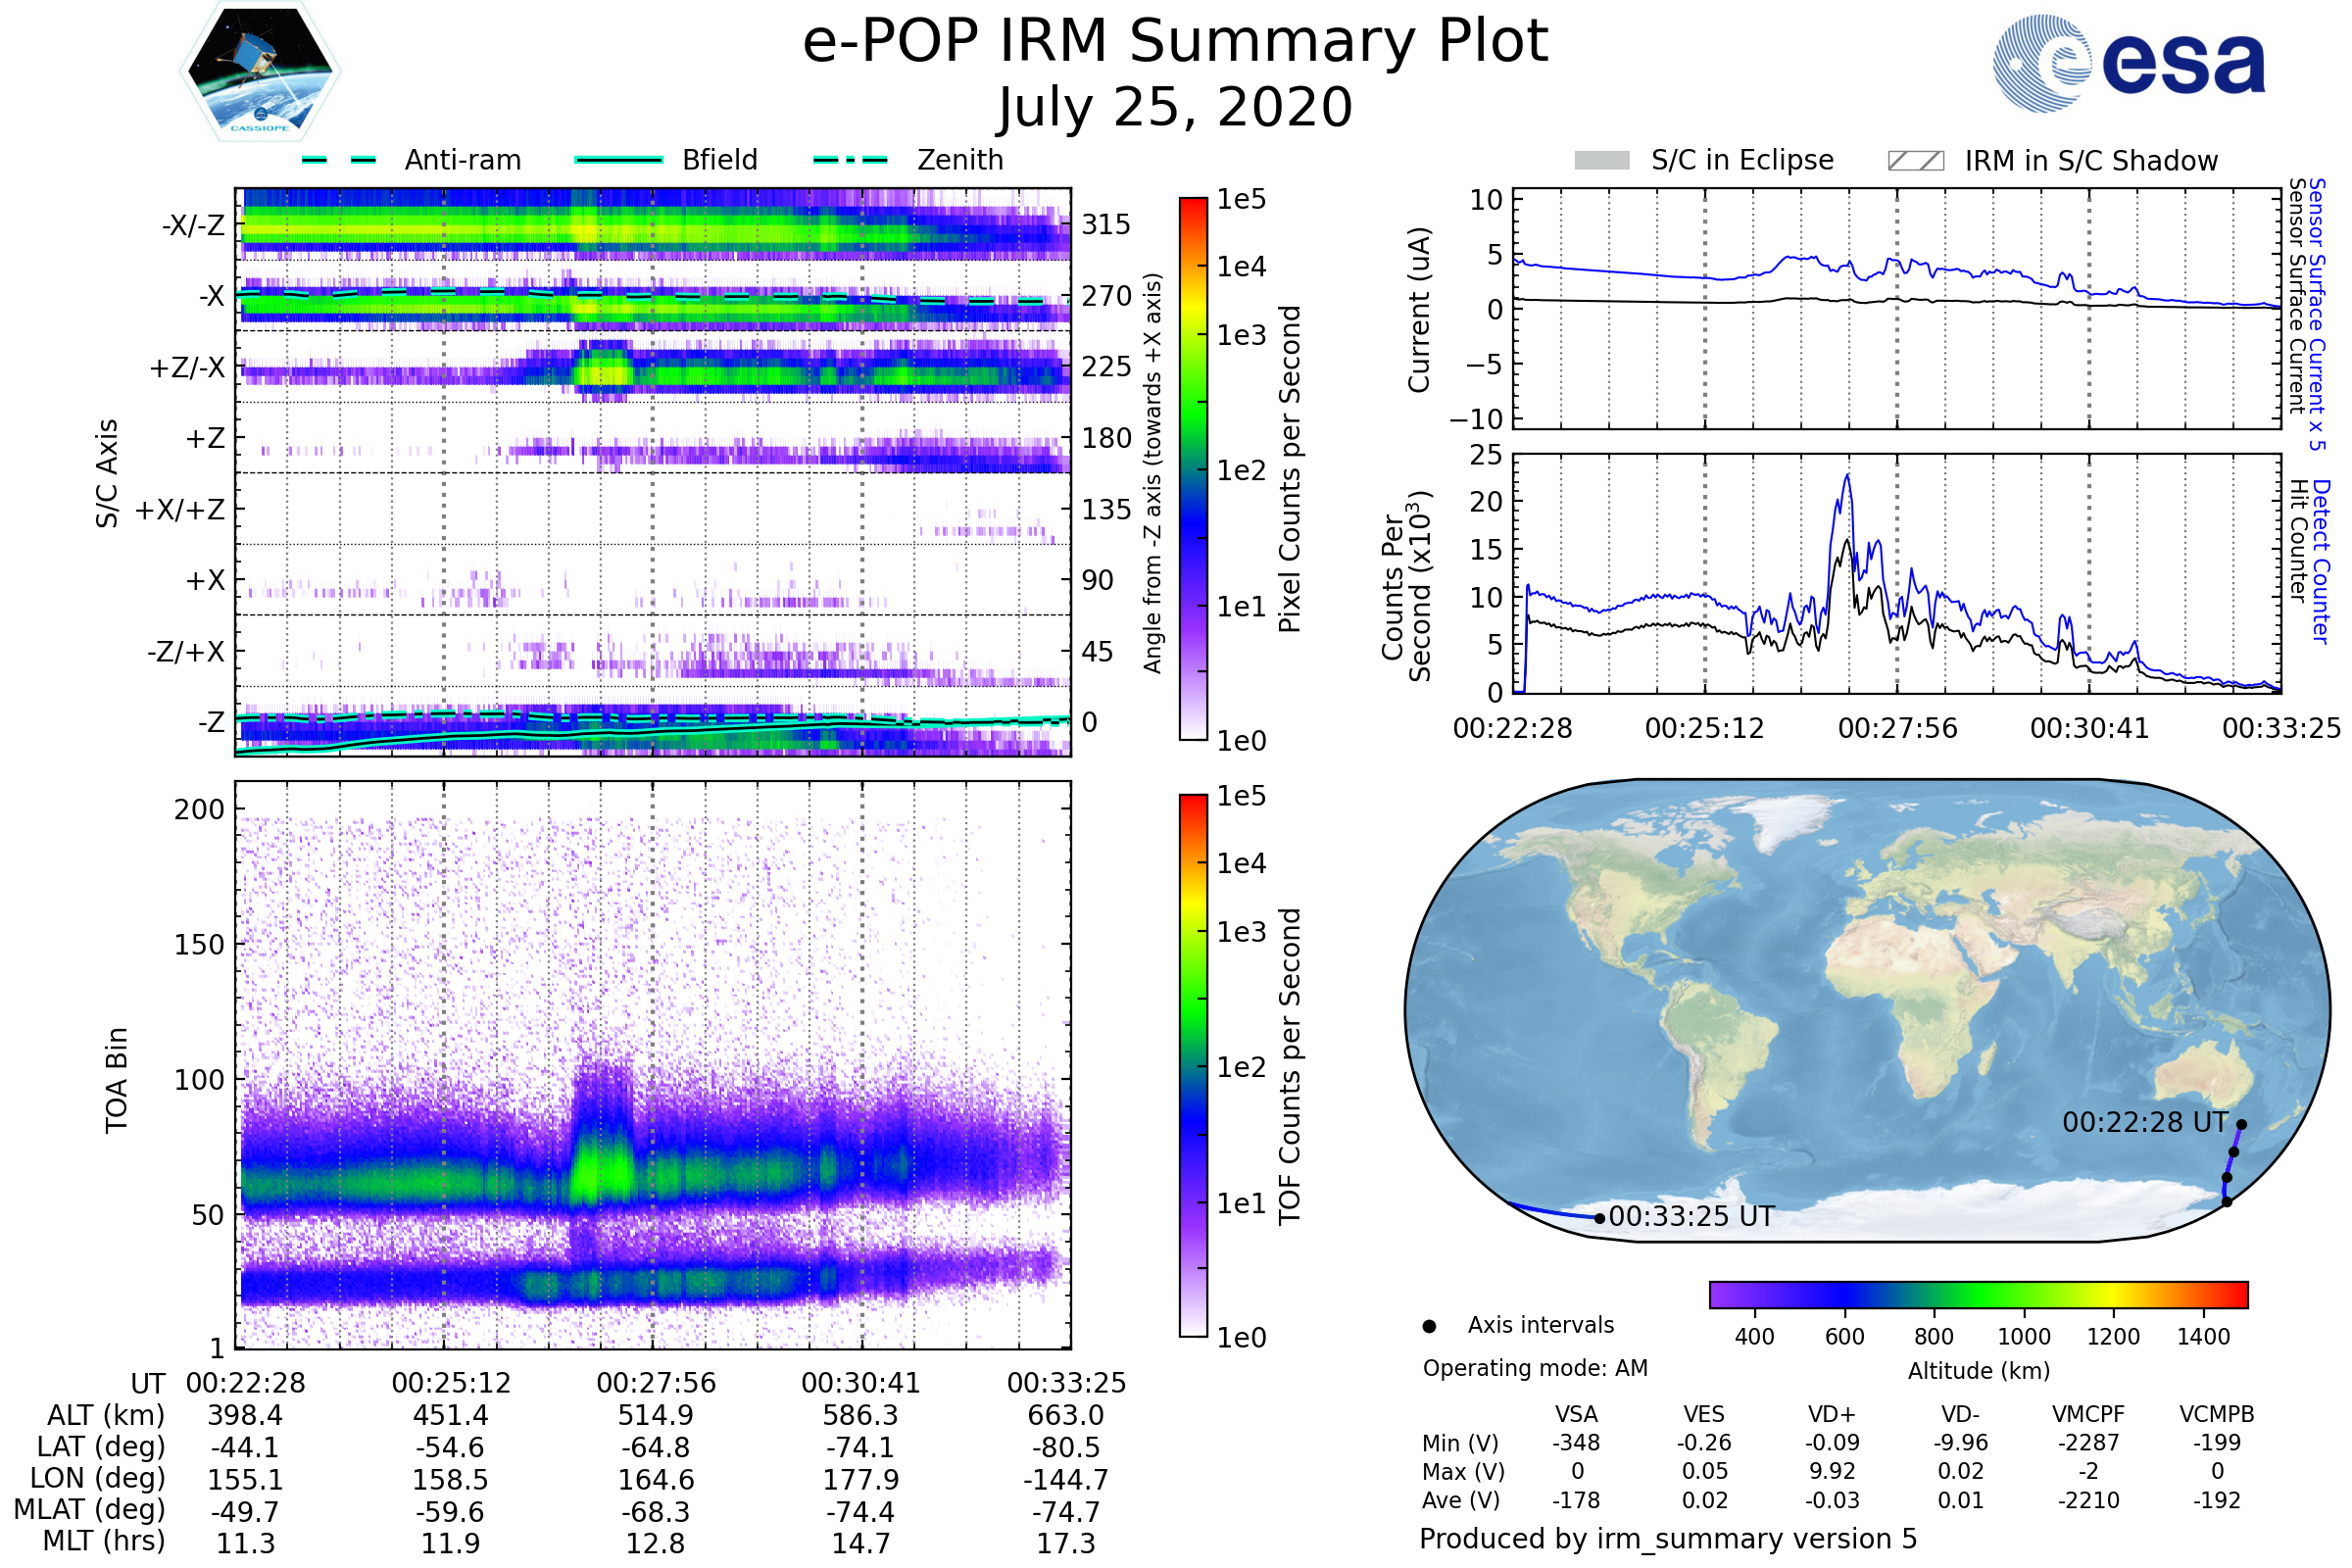The width and height of the screenshot is (2352, 1568).
Task: Click the Altitude (km) color bar
Action: pyautogui.click(x=1979, y=1295)
